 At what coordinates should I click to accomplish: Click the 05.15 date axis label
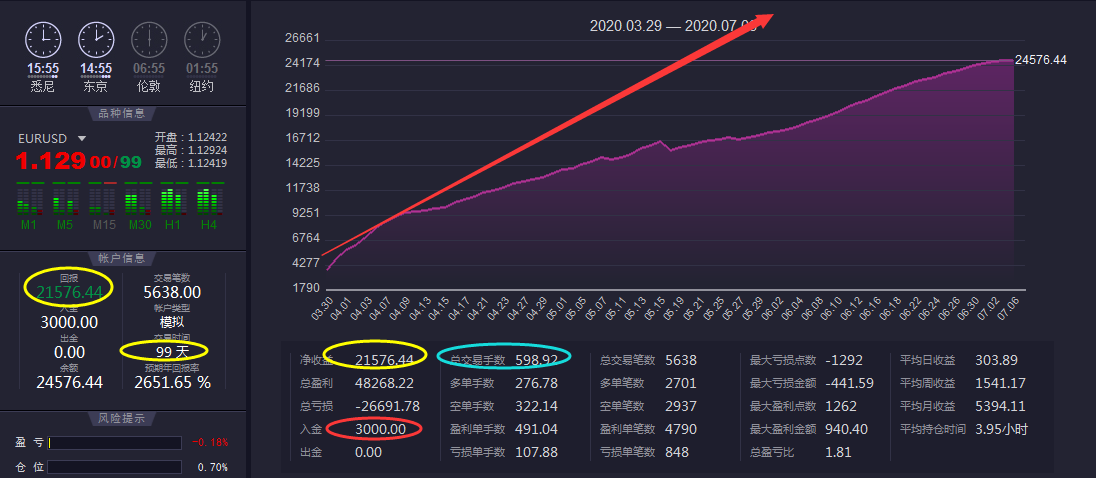click(655, 307)
